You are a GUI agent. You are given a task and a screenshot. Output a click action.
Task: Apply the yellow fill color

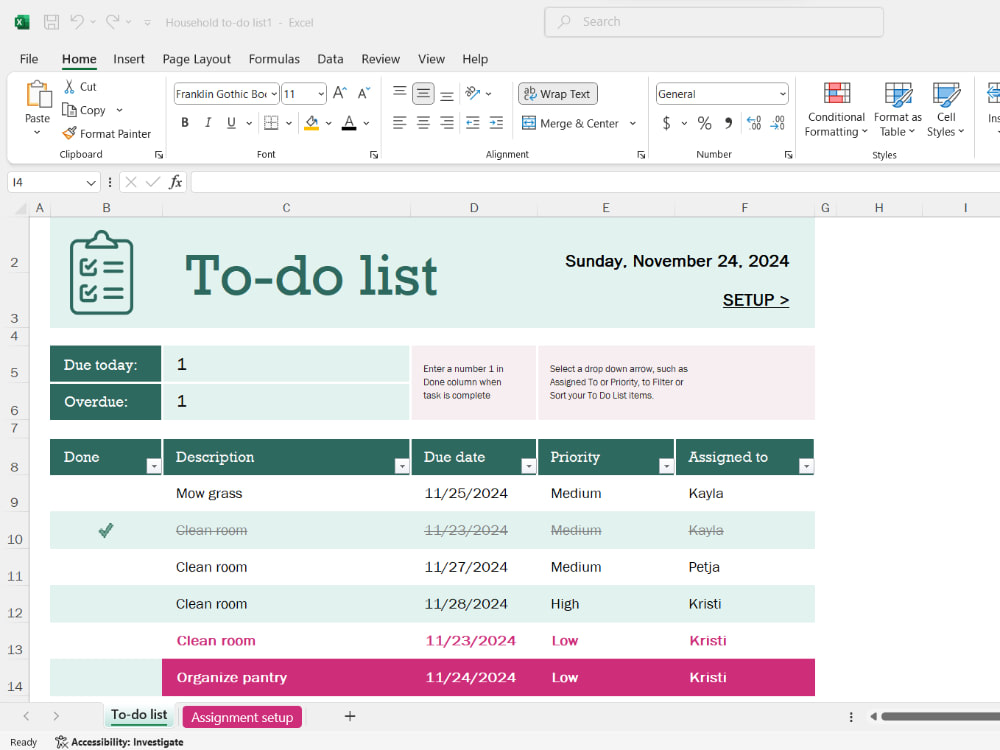(x=312, y=122)
